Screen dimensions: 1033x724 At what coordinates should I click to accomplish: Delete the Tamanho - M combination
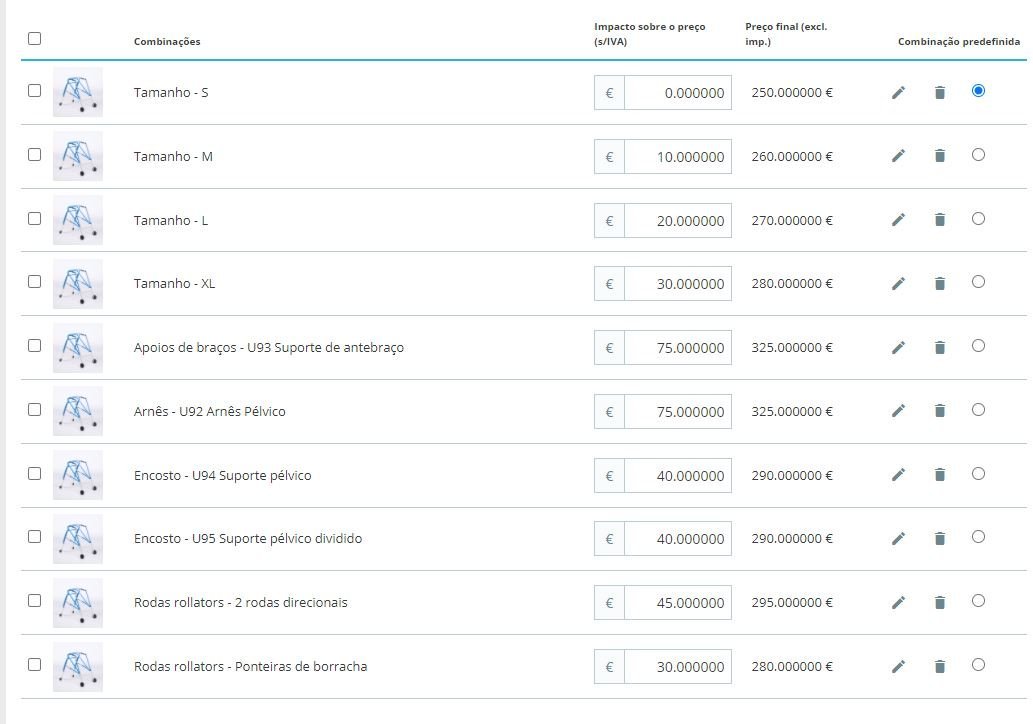(x=940, y=156)
